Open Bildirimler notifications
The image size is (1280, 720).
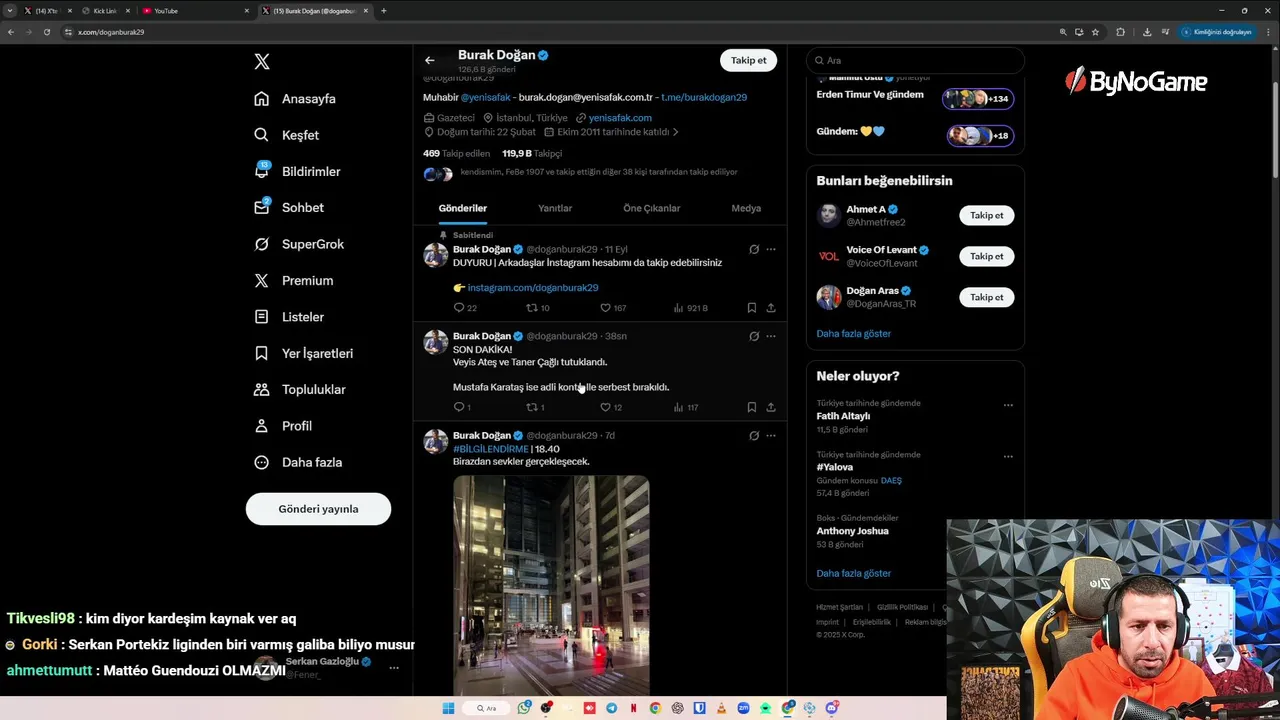297,171
